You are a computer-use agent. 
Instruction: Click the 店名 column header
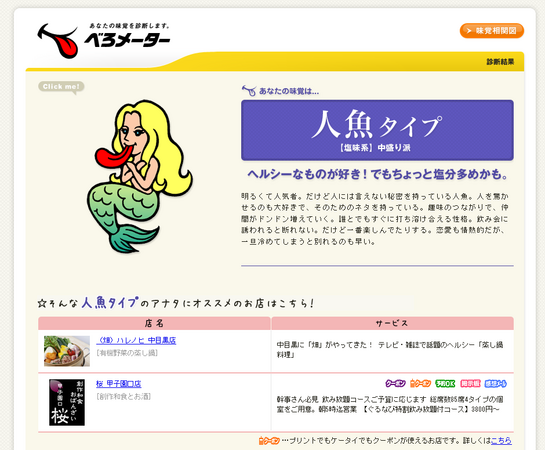(x=154, y=323)
